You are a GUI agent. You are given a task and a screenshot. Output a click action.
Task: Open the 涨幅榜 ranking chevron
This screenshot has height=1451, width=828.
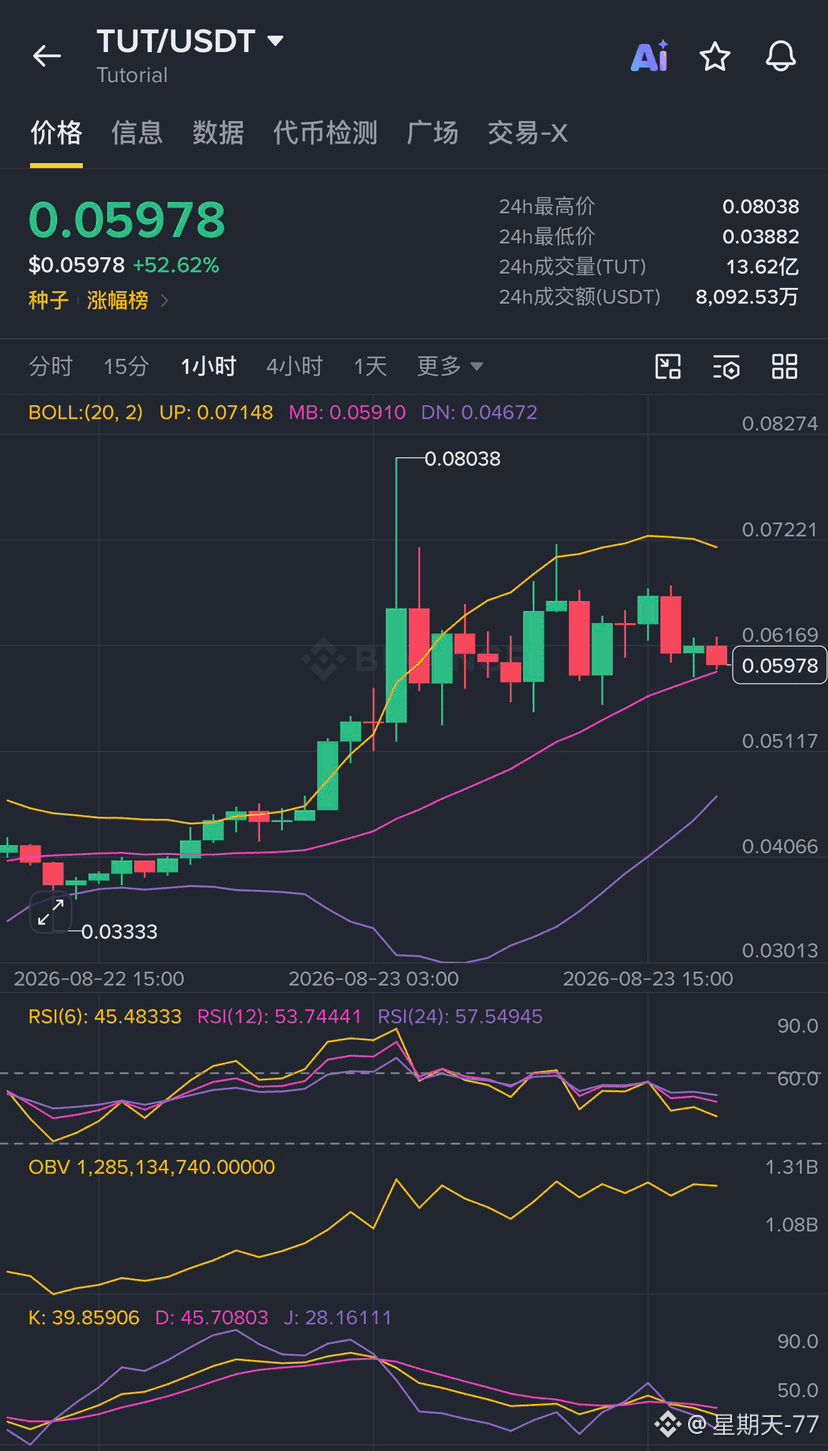(165, 300)
